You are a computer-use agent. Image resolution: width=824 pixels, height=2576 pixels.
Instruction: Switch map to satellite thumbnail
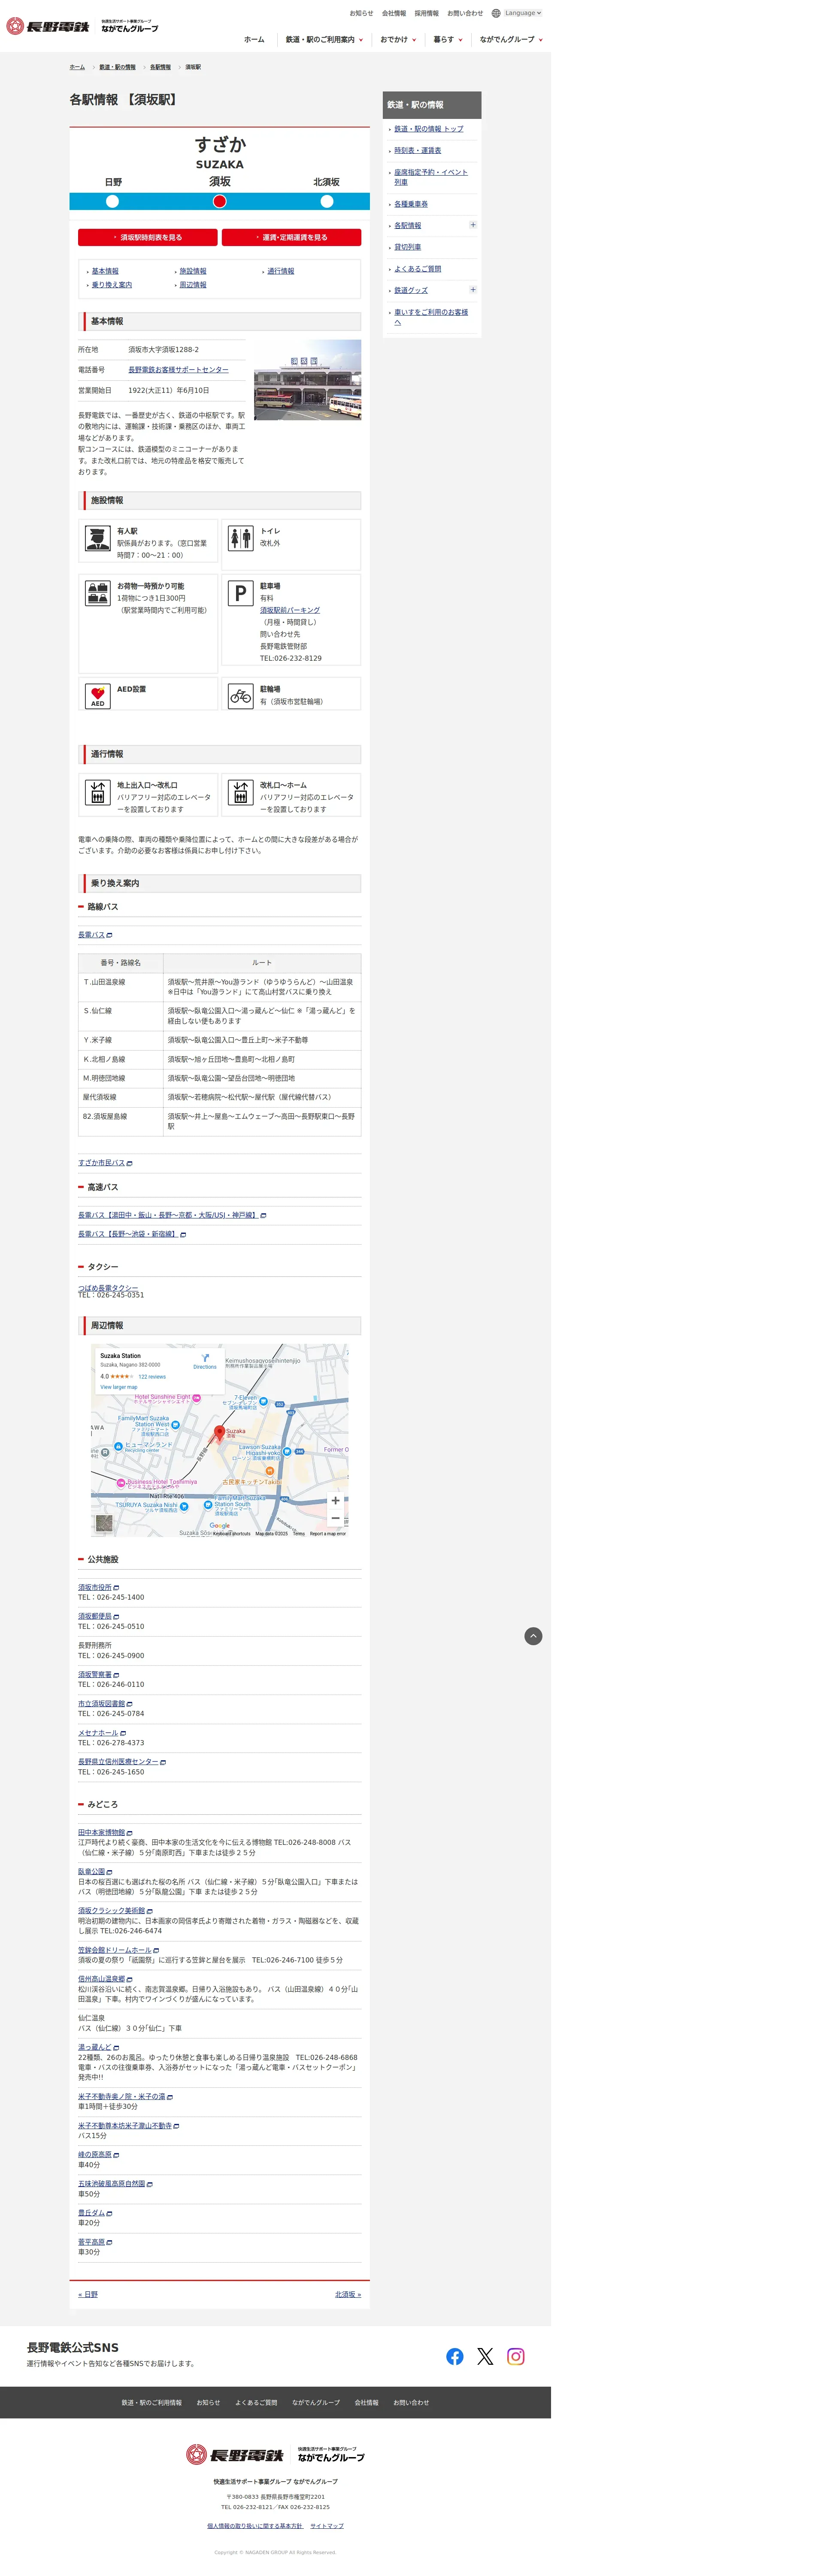click(104, 1523)
